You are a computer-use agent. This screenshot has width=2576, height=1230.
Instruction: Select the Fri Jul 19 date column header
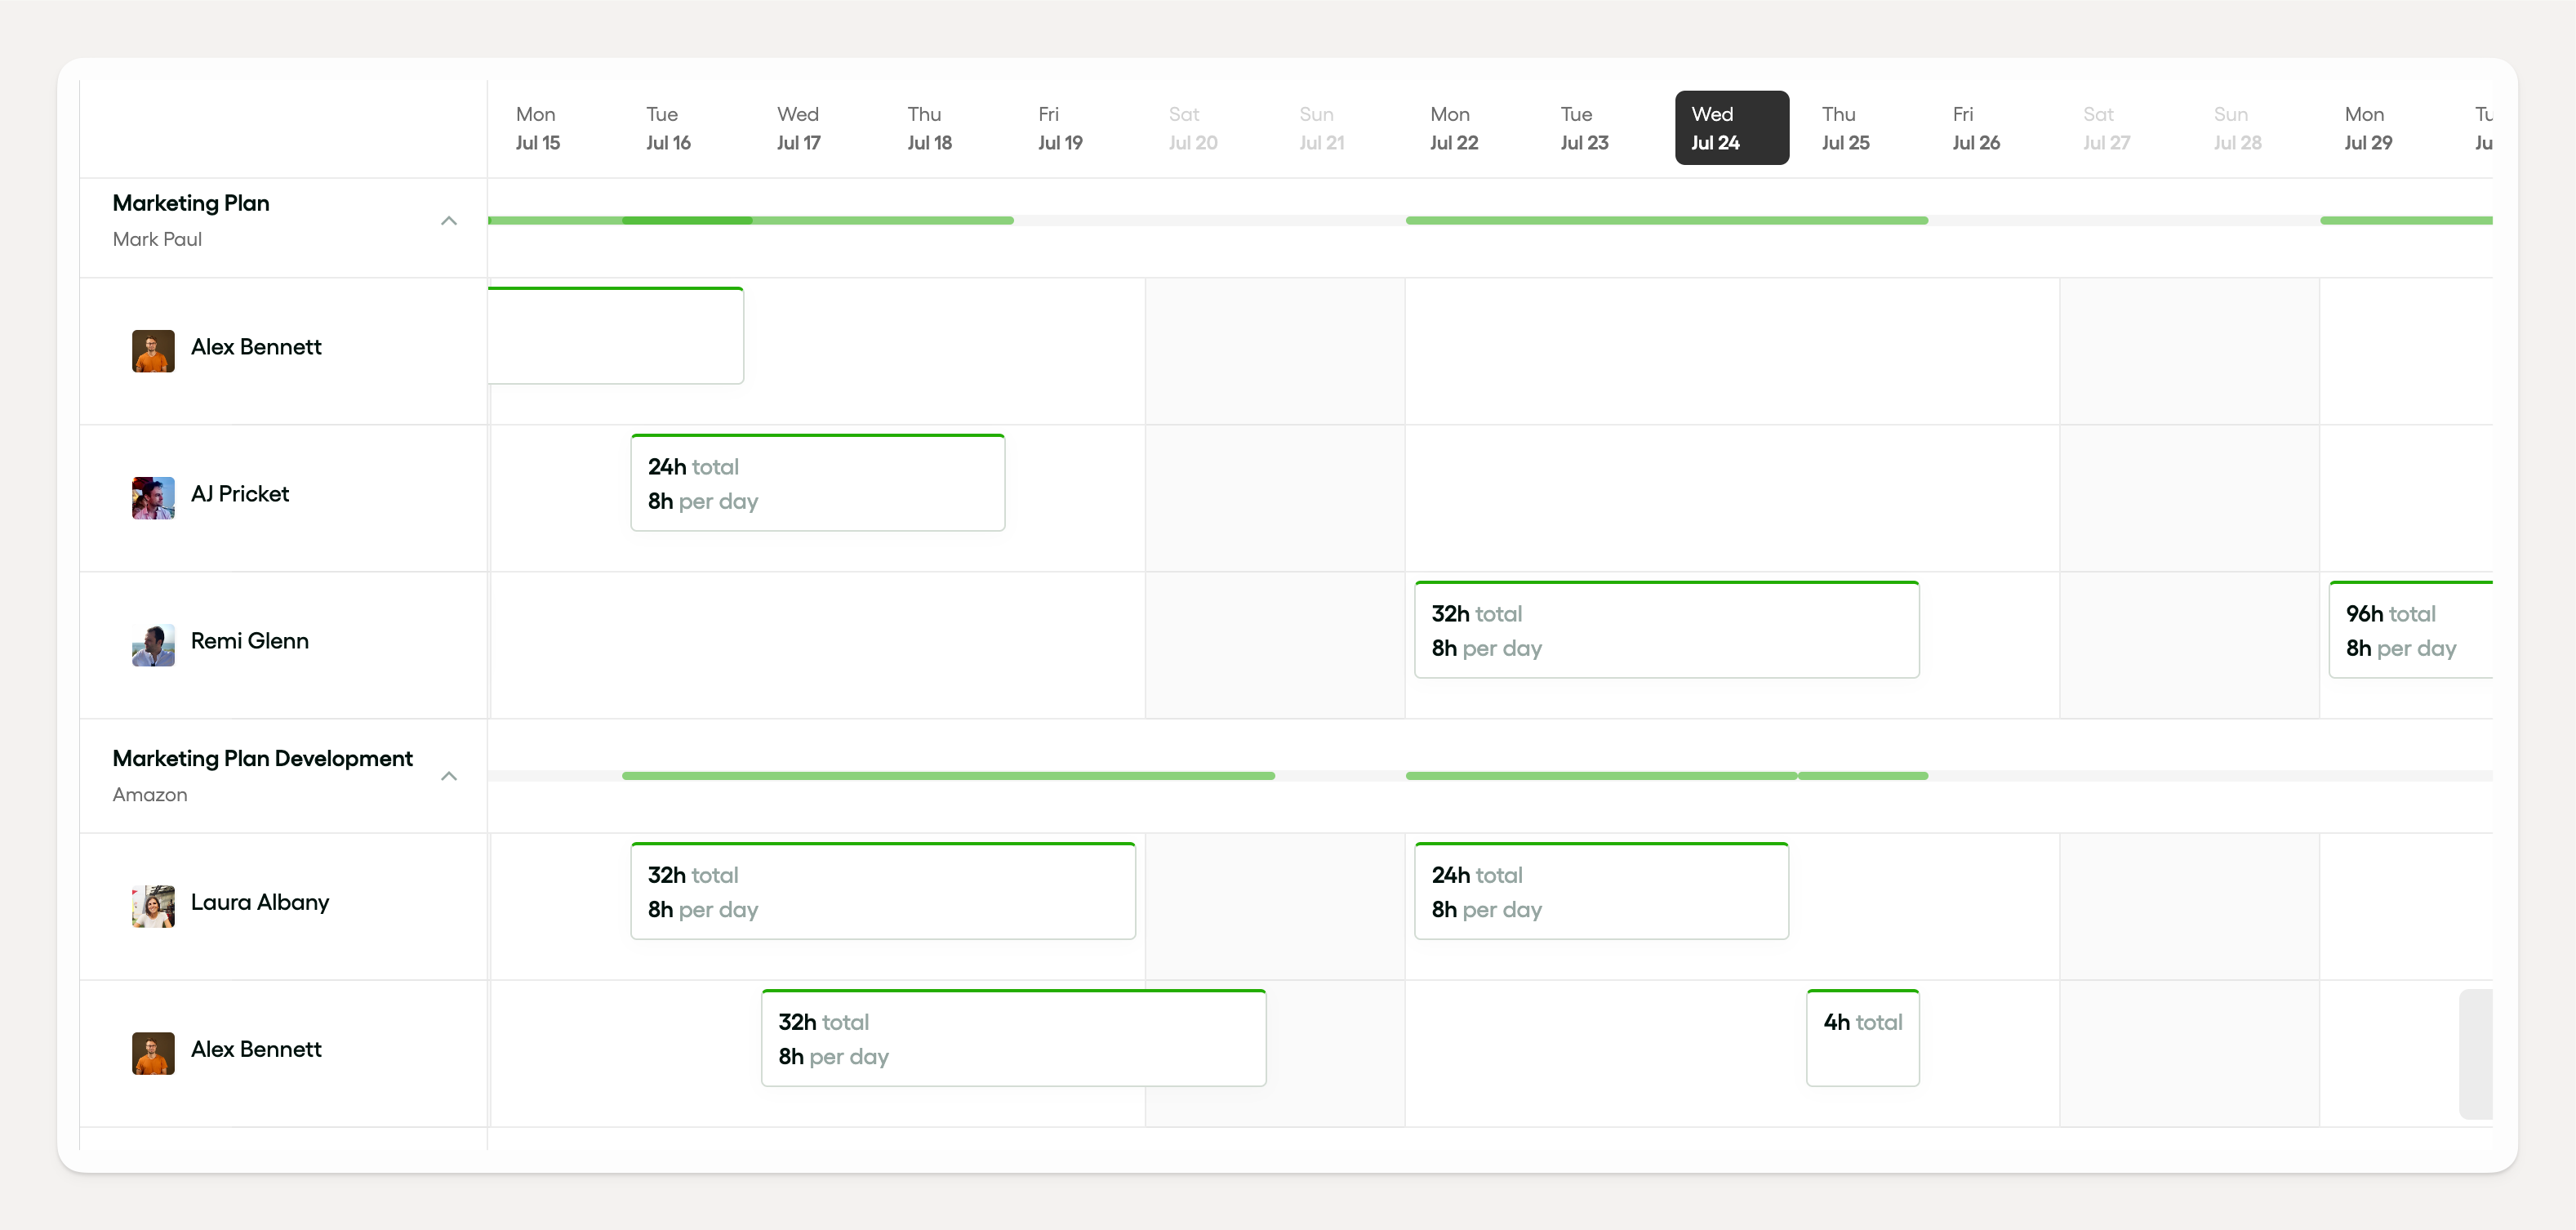pyautogui.click(x=1060, y=128)
